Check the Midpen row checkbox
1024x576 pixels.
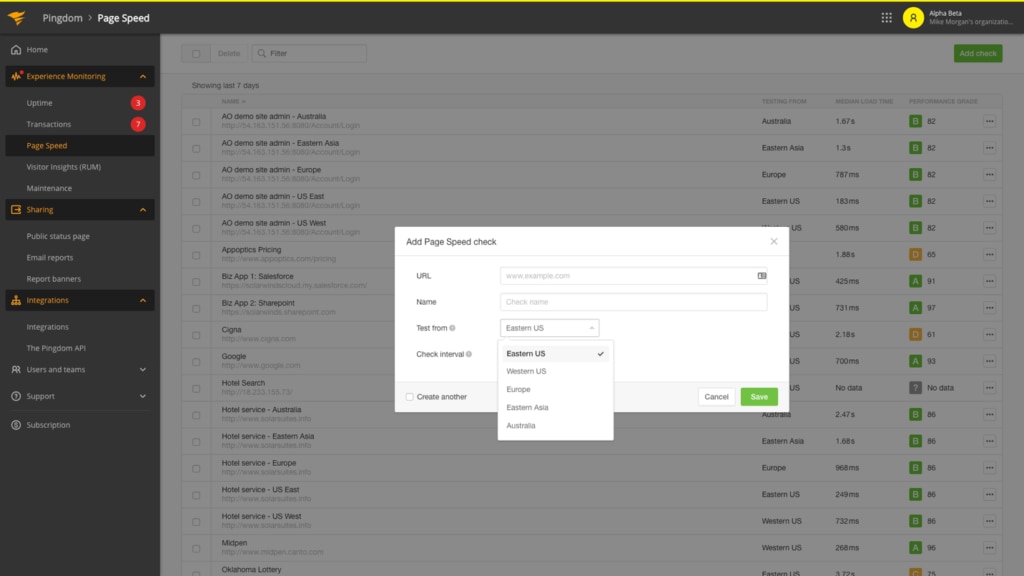[196, 549]
